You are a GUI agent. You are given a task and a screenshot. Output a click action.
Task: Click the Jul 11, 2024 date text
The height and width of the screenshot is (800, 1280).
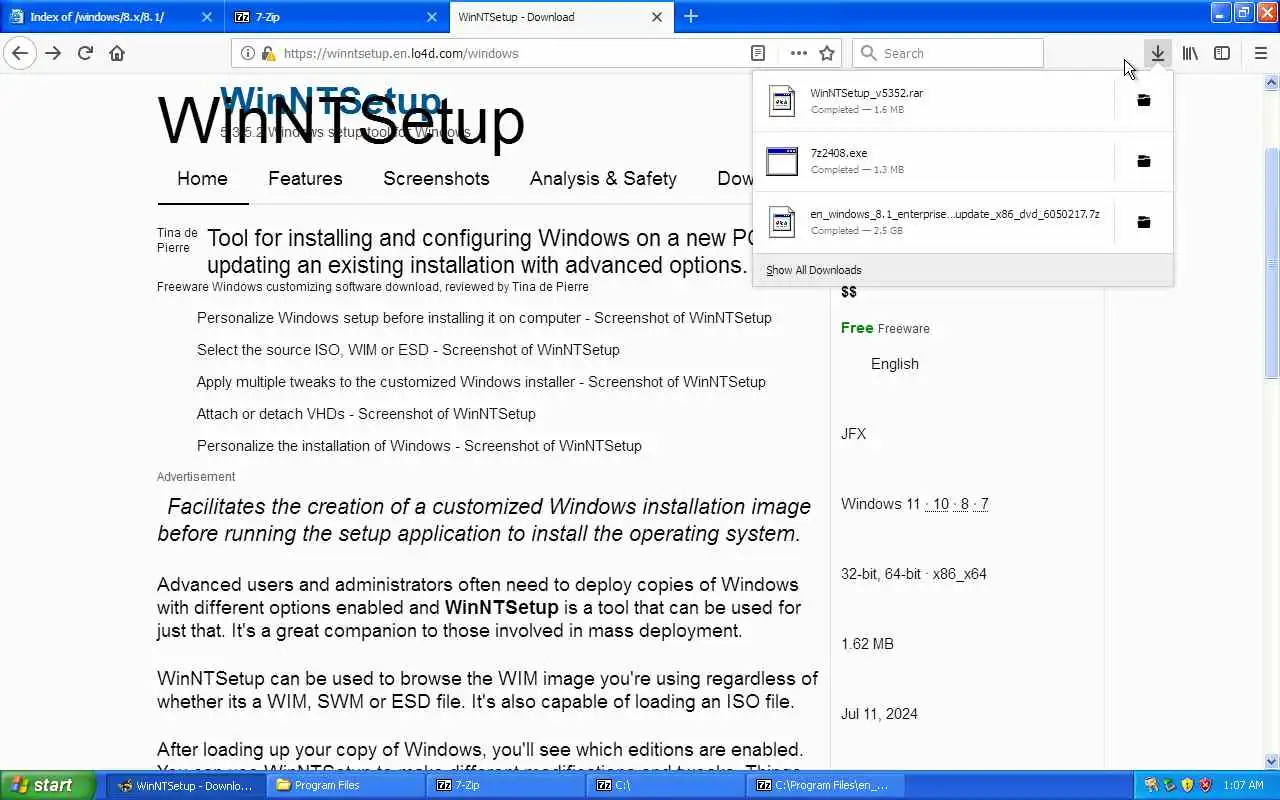coord(879,714)
